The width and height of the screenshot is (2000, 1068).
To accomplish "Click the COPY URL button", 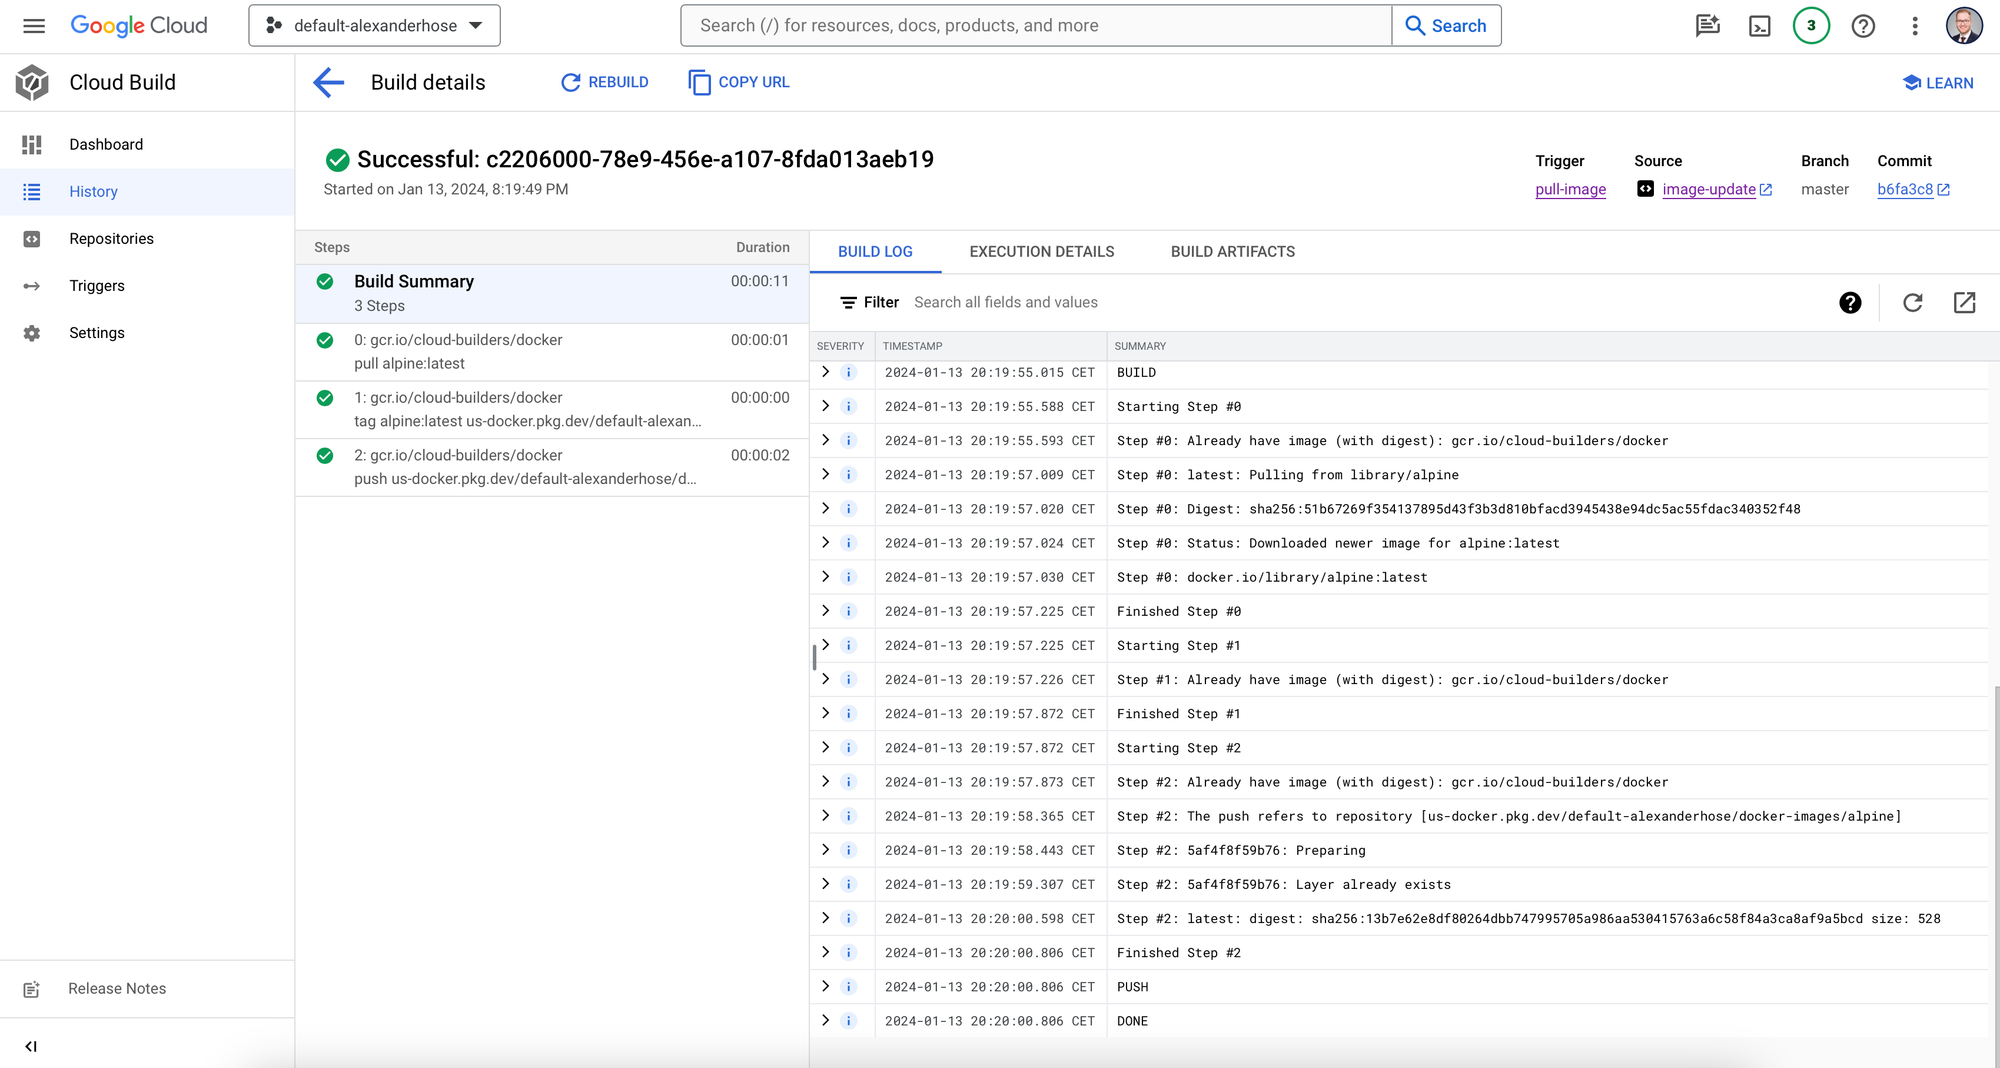I will (x=739, y=83).
